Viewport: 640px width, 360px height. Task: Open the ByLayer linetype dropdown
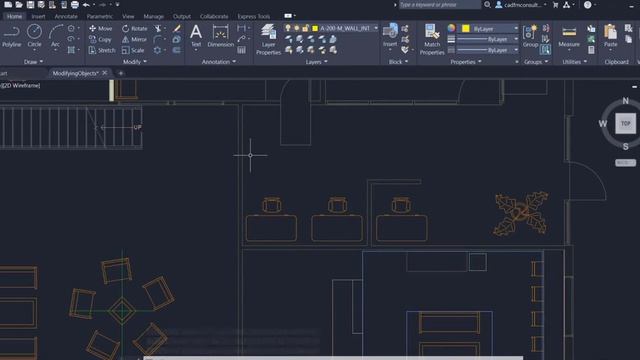[x=516, y=50]
